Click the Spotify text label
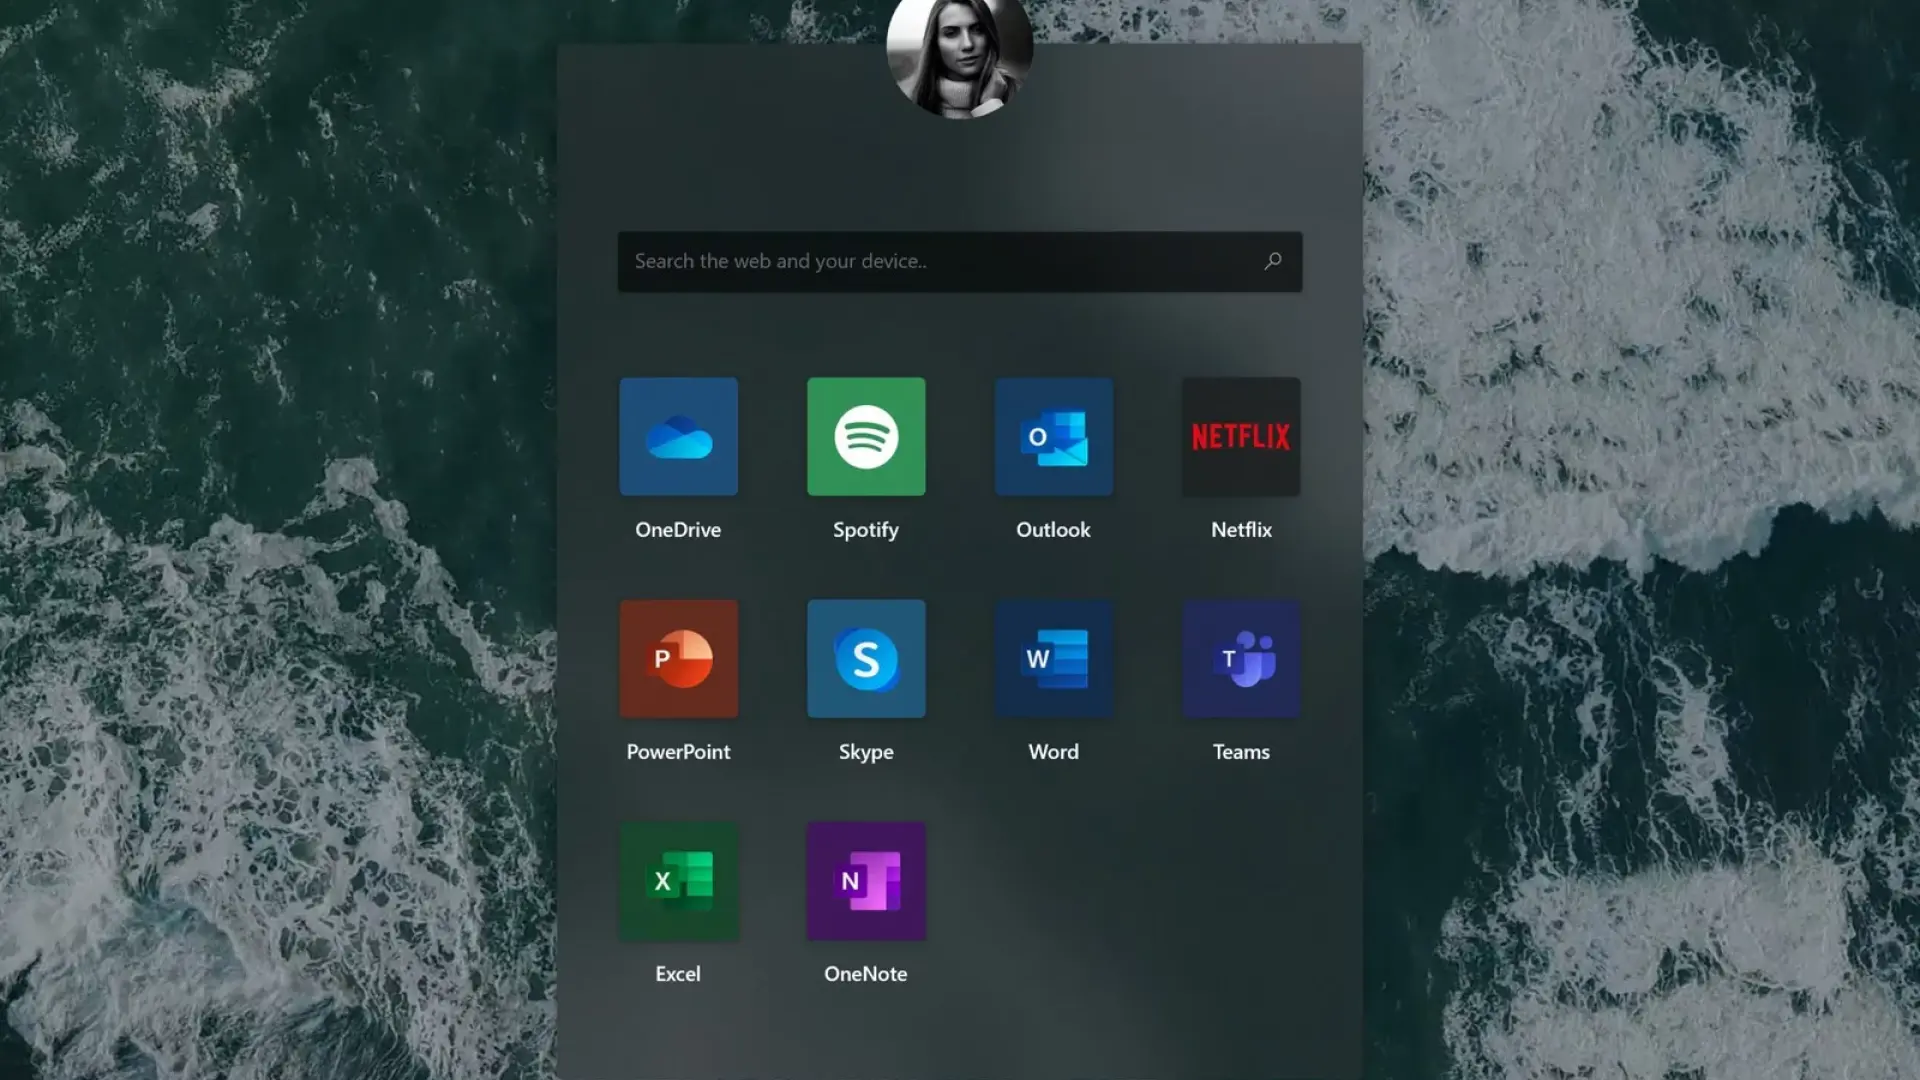Screen dimensions: 1920x1080 pos(866,530)
